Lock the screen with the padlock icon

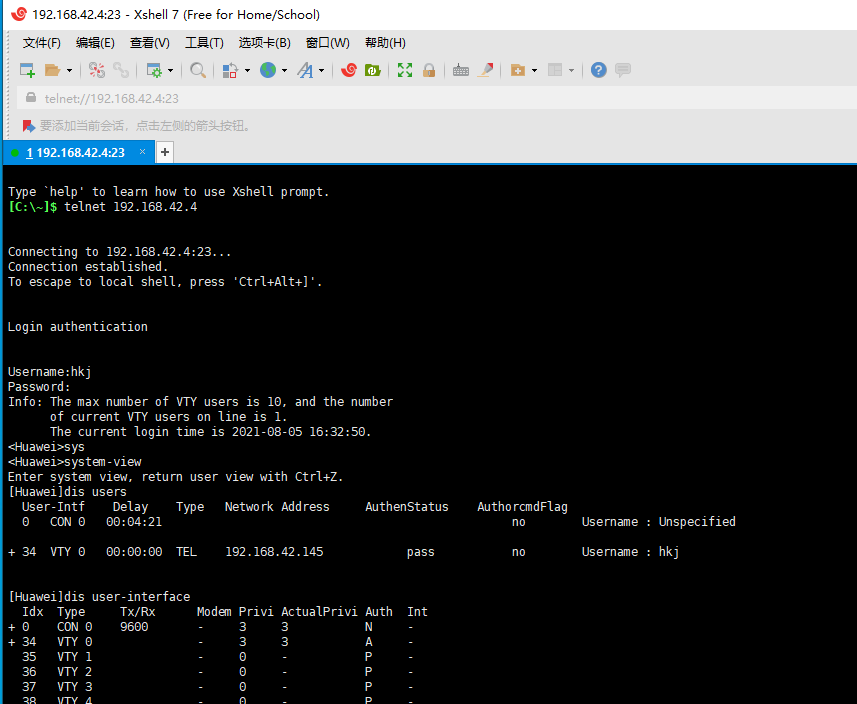pyautogui.click(x=428, y=70)
